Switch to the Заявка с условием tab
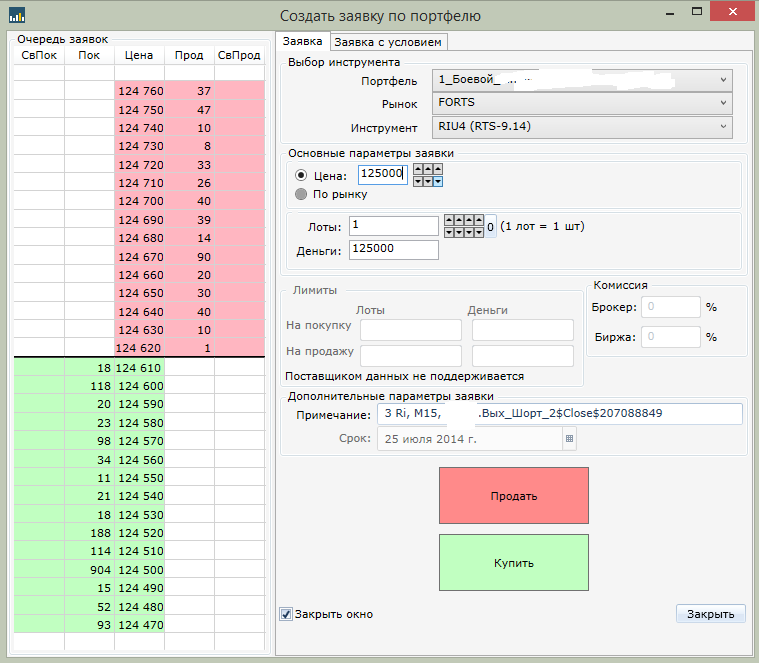The image size is (759, 663). point(388,42)
